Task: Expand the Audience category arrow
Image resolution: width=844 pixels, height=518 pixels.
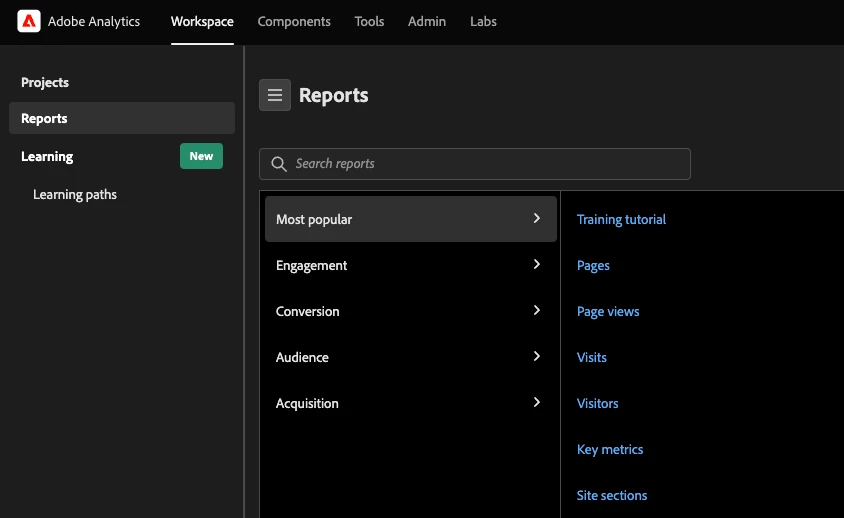Action: [537, 356]
